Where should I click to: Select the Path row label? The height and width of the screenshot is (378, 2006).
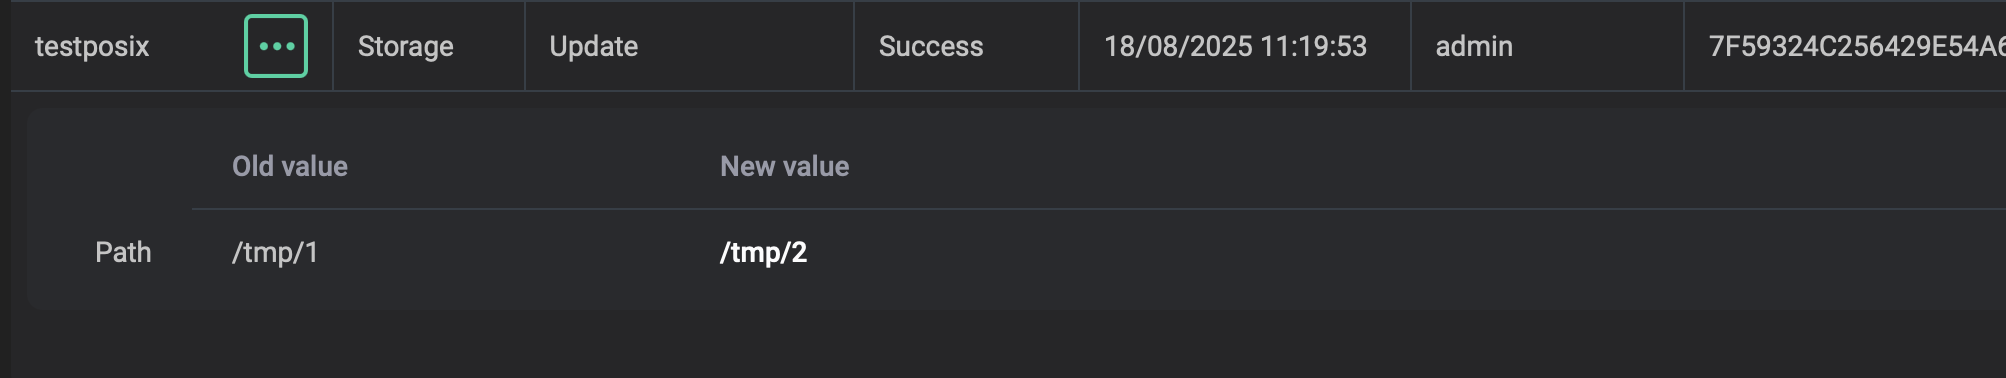point(123,252)
